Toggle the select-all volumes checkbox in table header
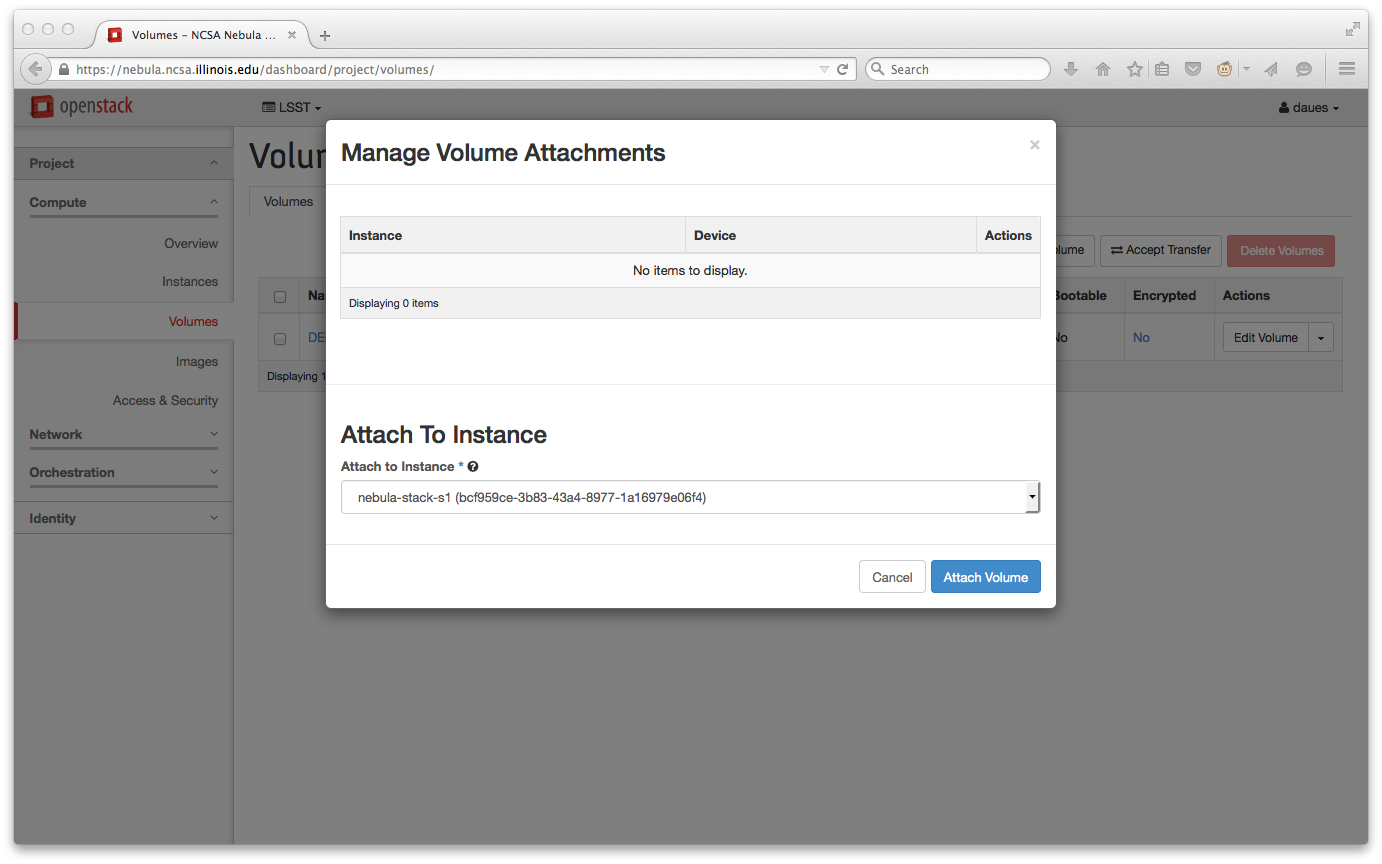 (x=280, y=297)
